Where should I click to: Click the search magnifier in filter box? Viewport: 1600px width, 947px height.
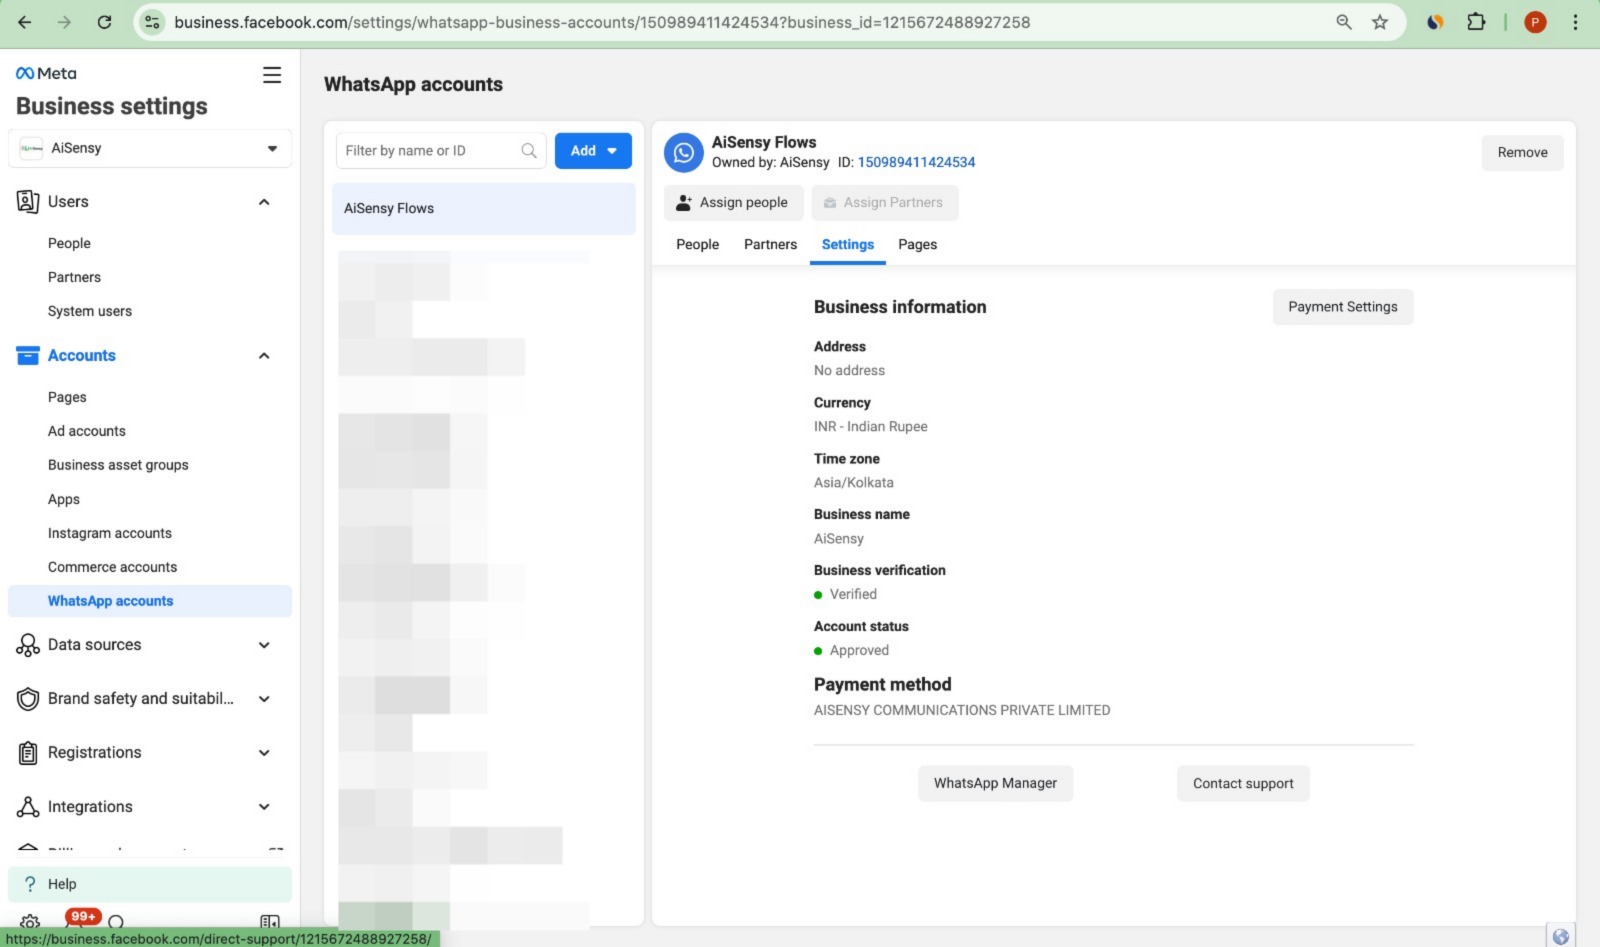[529, 151]
